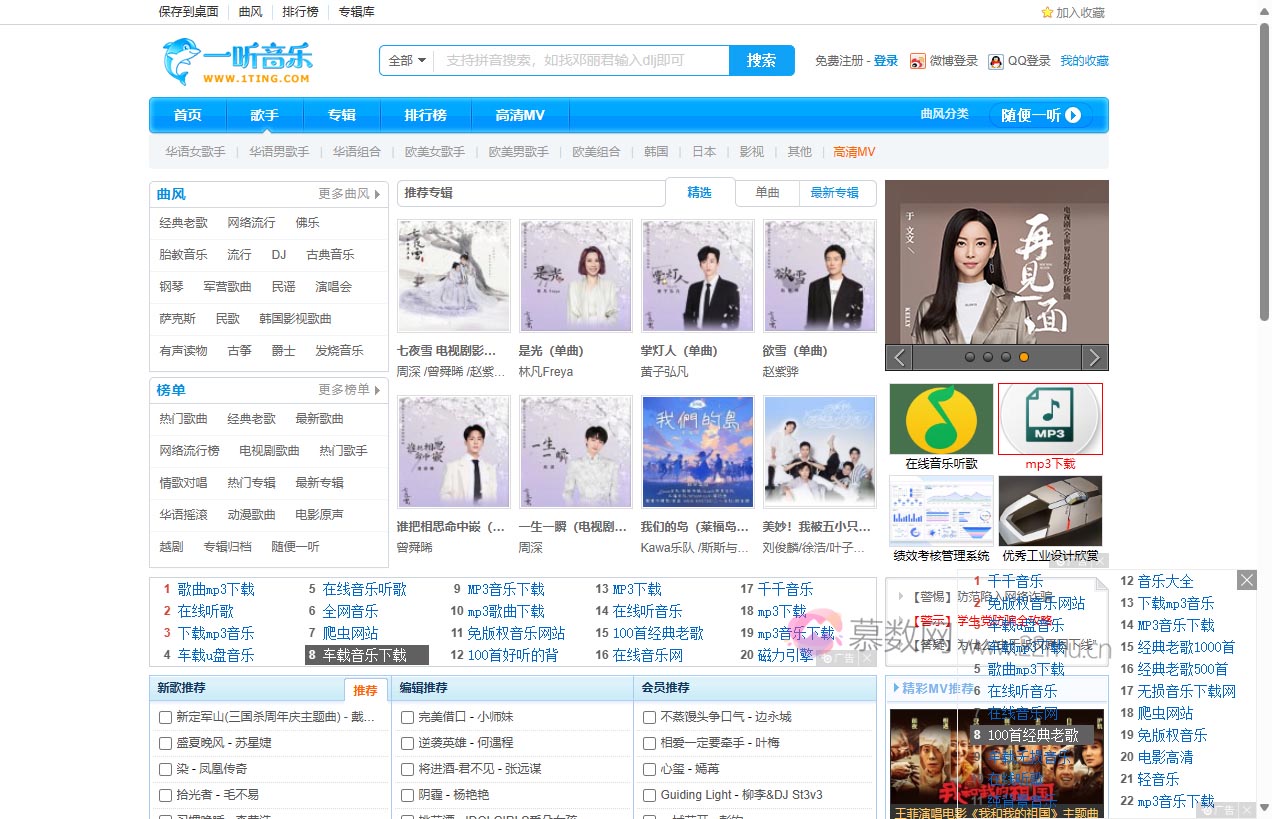Select the orange active carousel dot
1272x819 pixels.
click(x=1023, y=357)
